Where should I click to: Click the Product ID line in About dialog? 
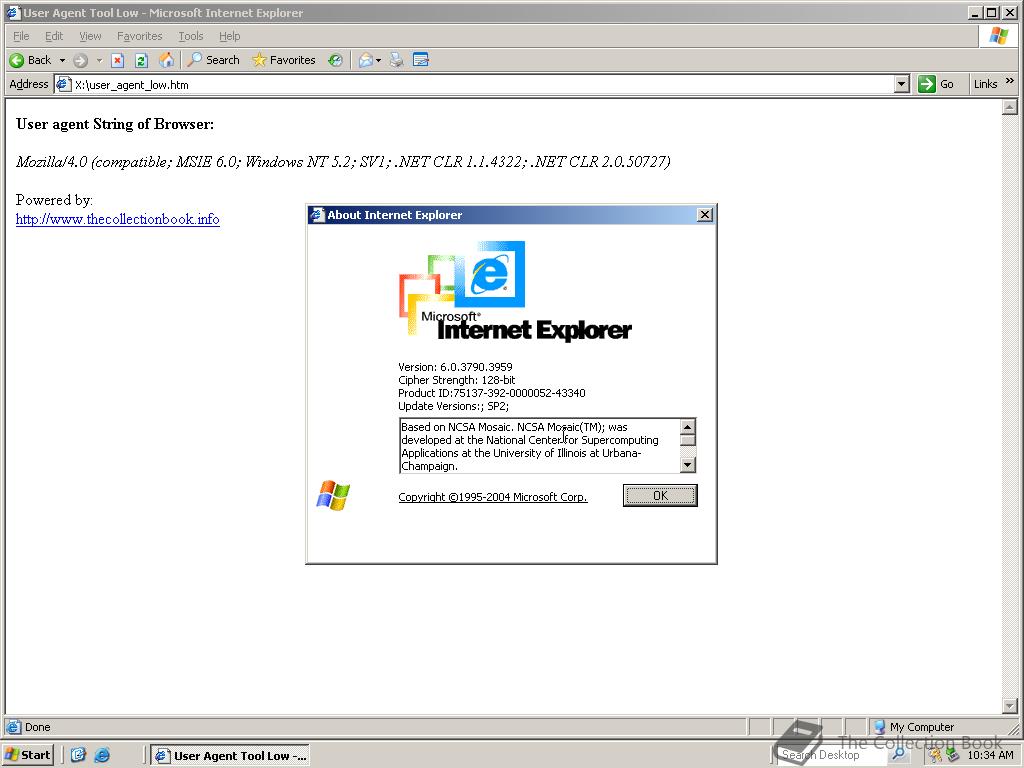(492, 393)
